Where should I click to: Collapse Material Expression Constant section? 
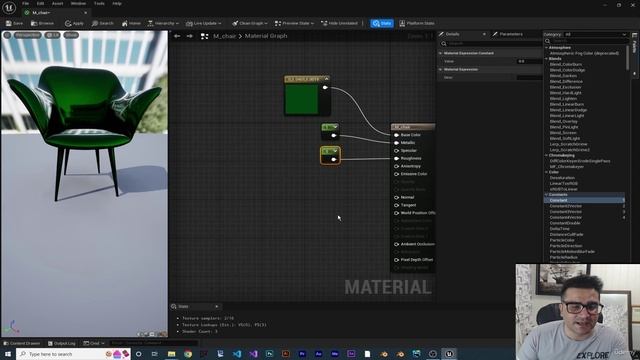pos(441,53)
